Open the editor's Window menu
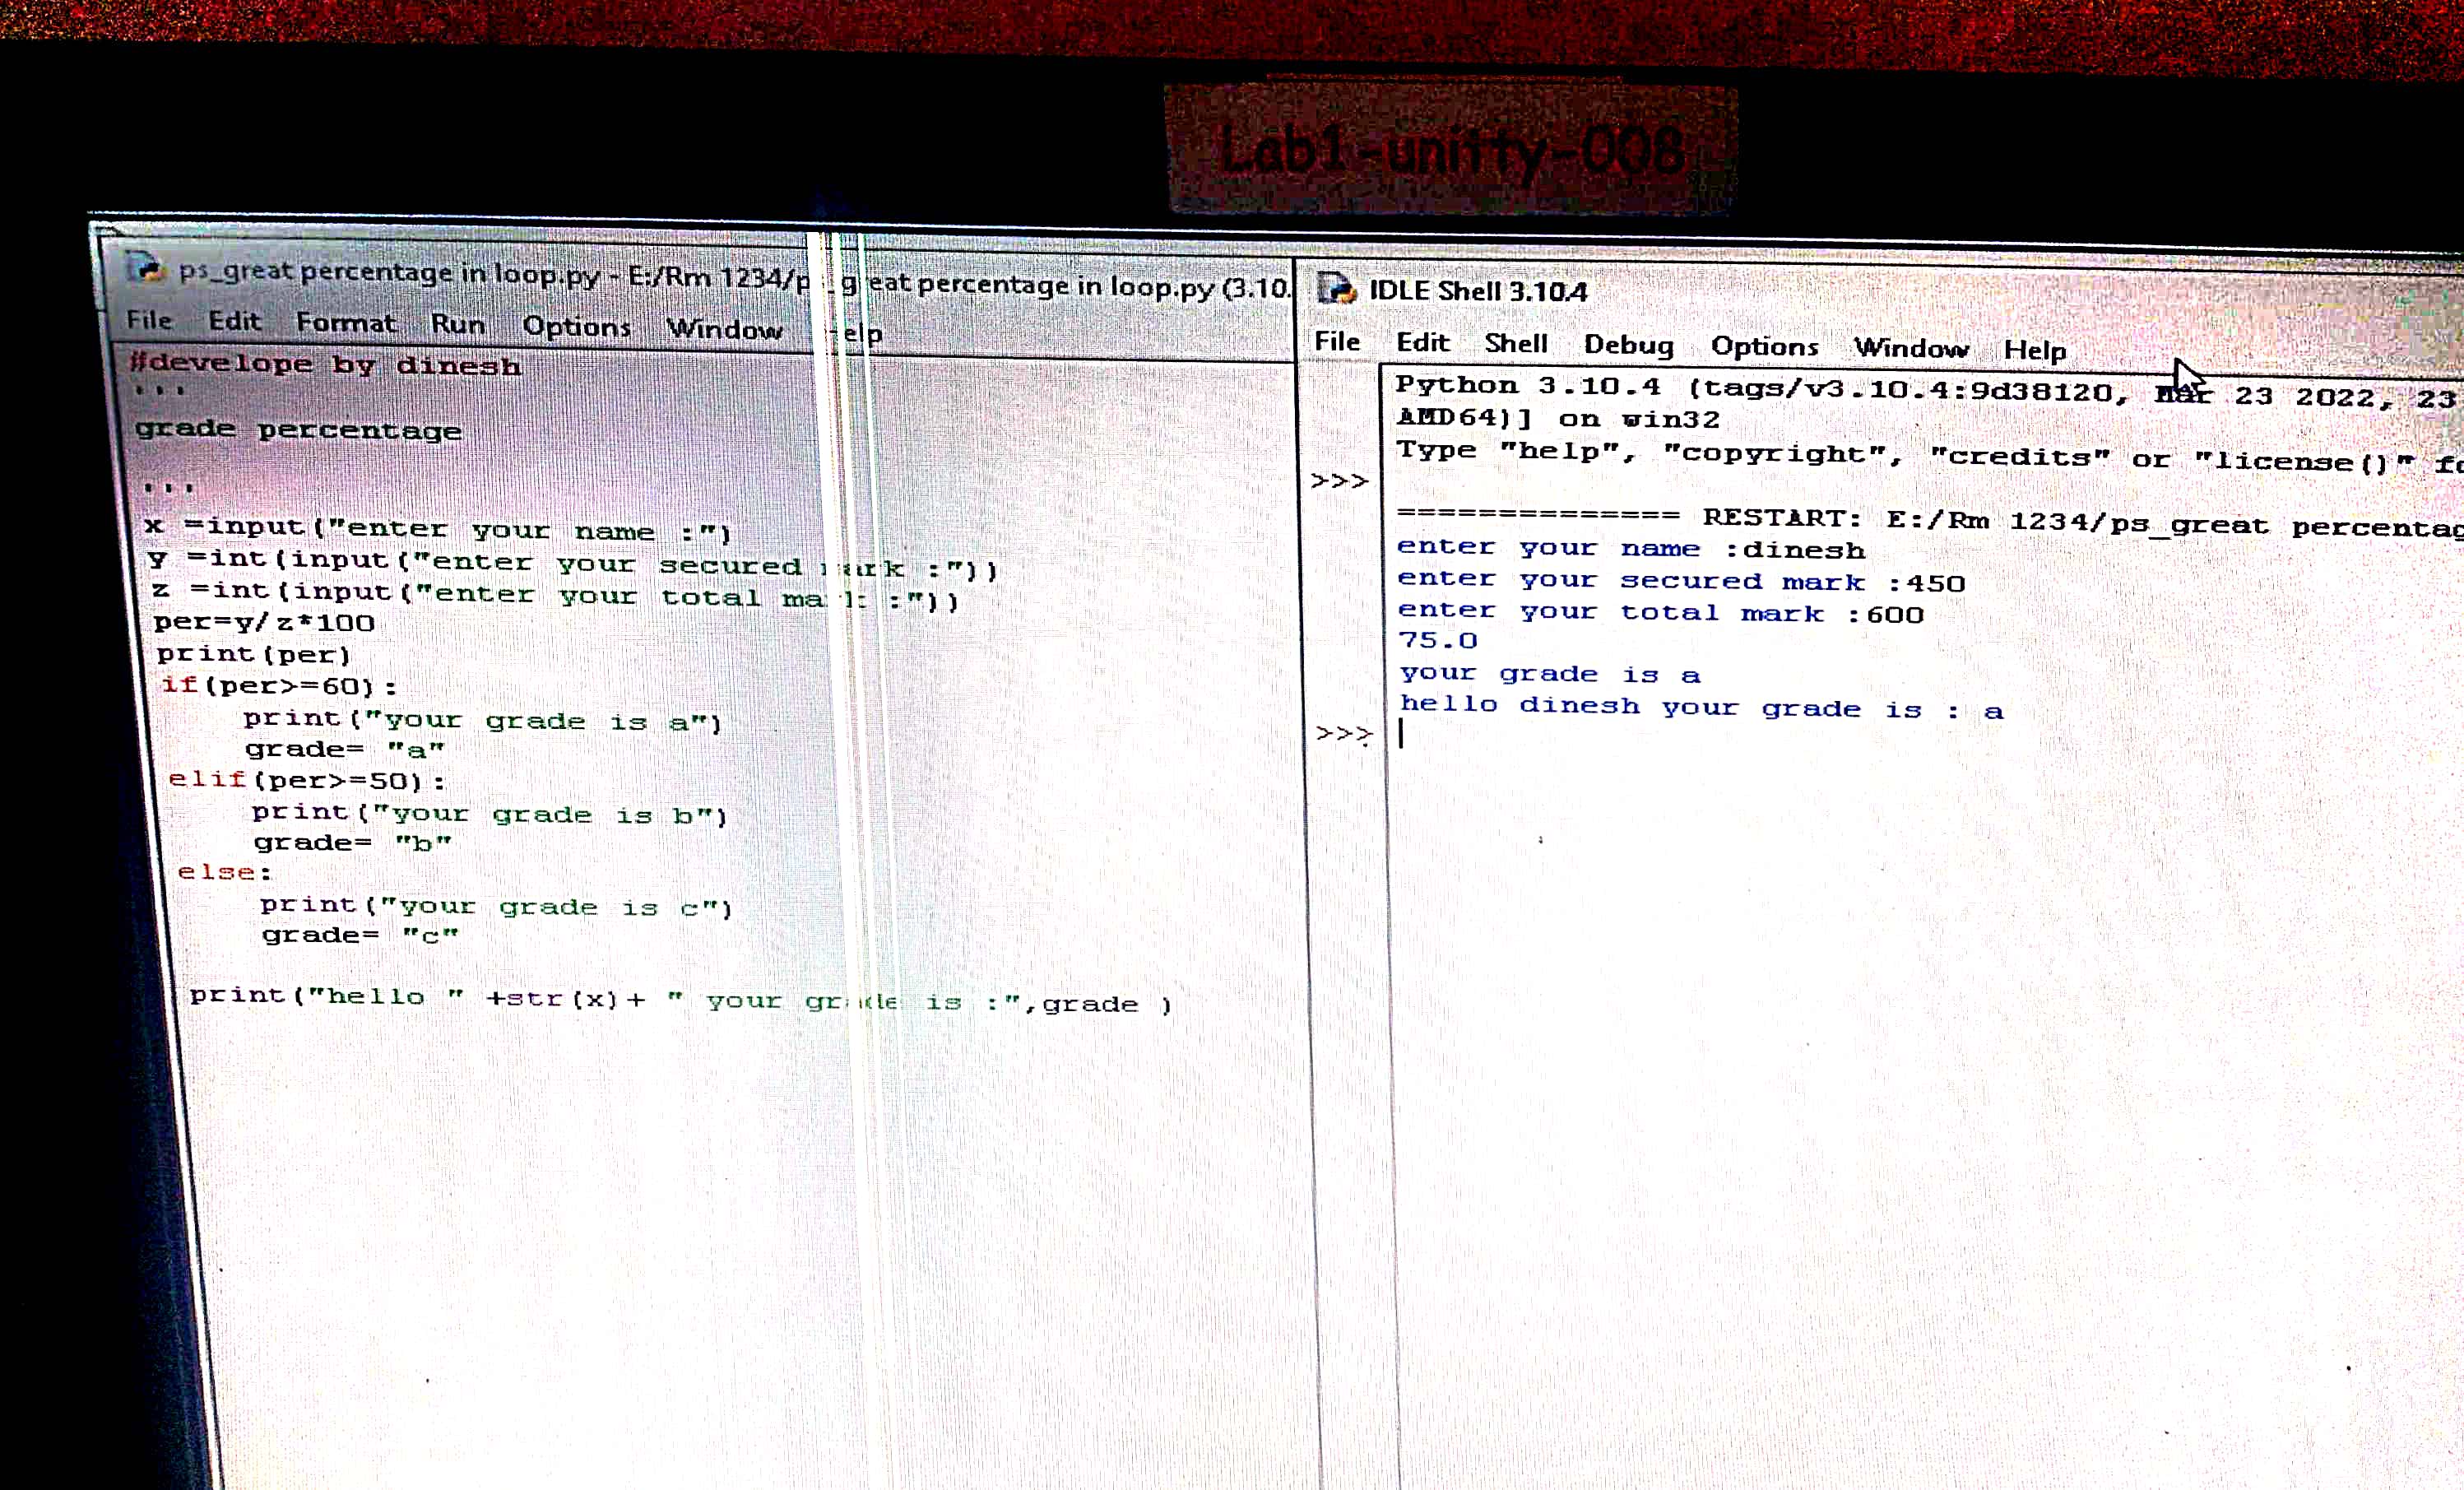The width and height of the screenshot is (2464, 1490). point(724,329)
